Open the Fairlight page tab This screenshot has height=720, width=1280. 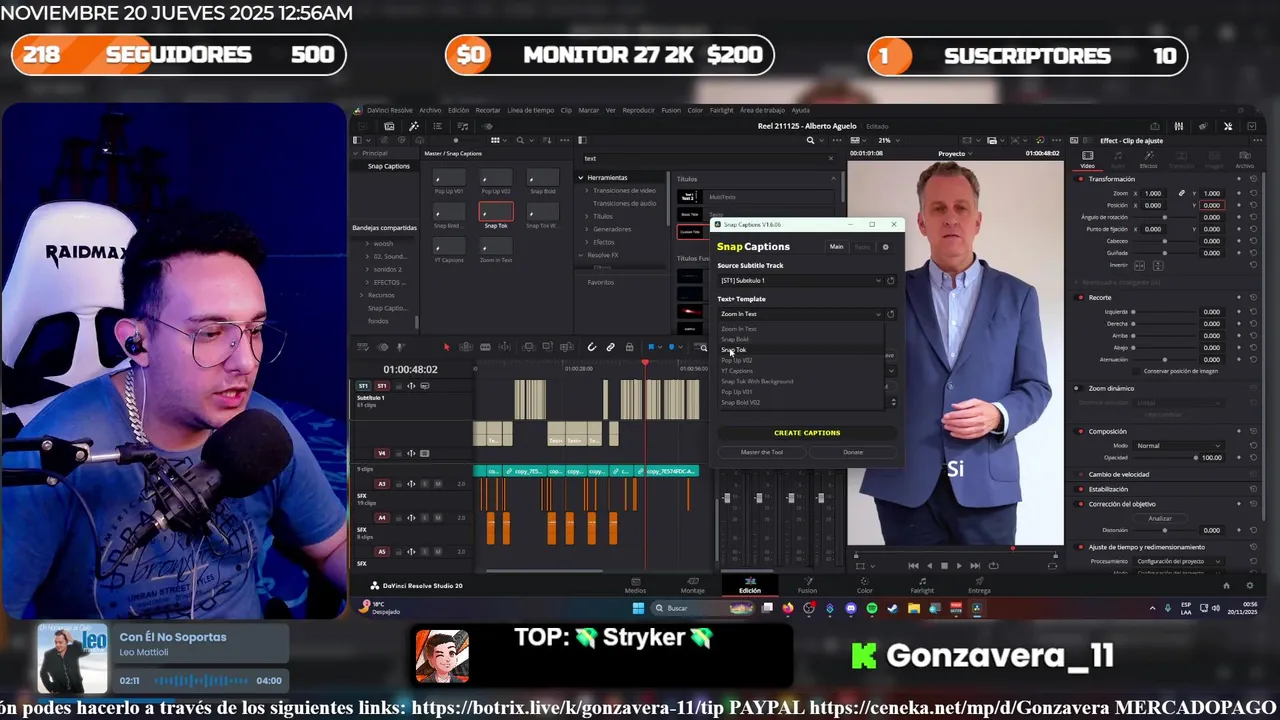click(x=922, y=586)
